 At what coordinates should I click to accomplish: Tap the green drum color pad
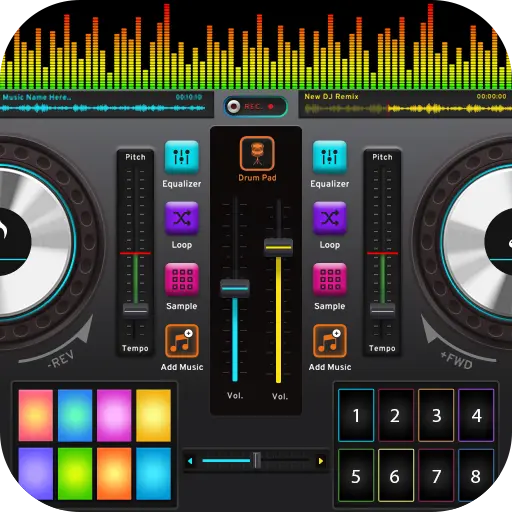coord(75,474)
